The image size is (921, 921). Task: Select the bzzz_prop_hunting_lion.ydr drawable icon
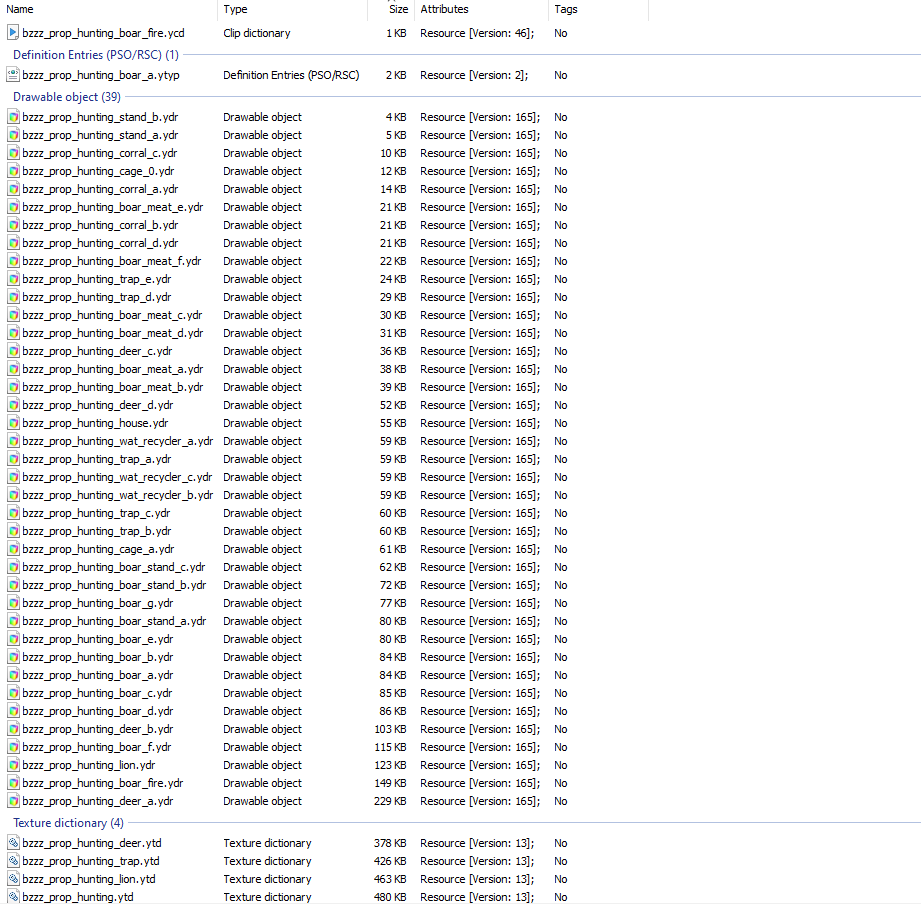pyautogui.click(x=13, y=765)
